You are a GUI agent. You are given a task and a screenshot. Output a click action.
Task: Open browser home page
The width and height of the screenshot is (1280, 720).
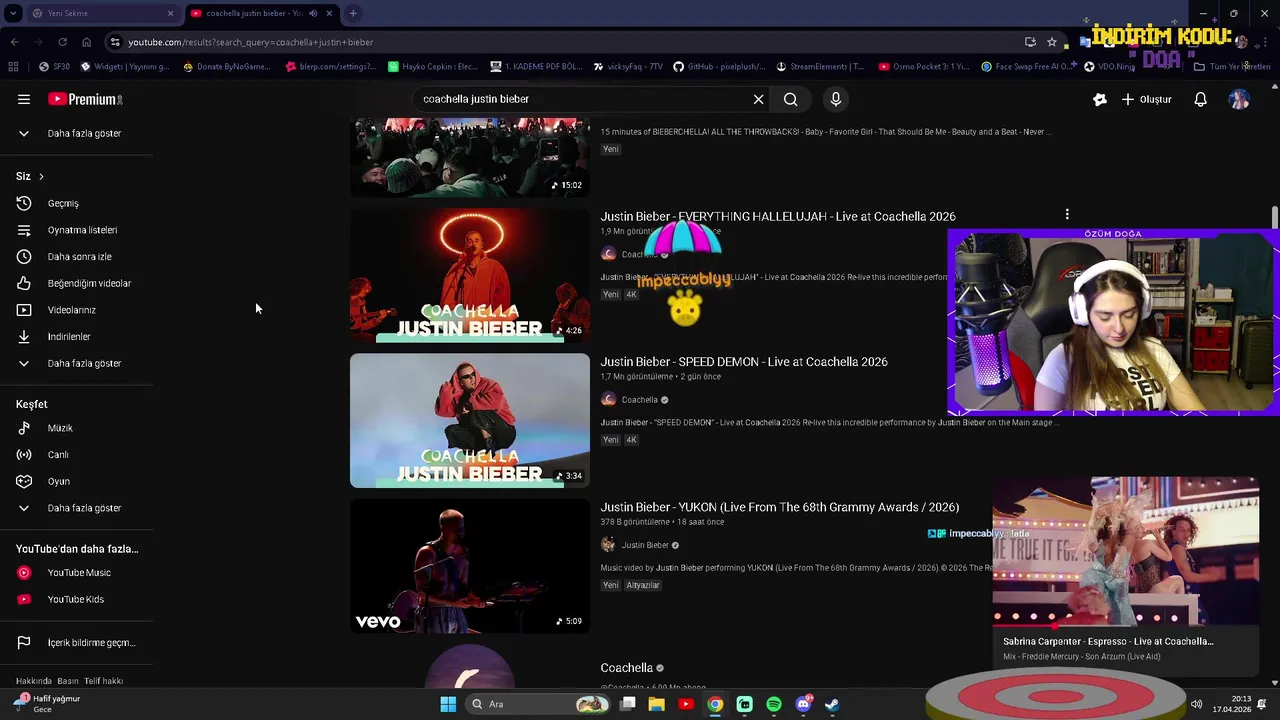(86, 42)
